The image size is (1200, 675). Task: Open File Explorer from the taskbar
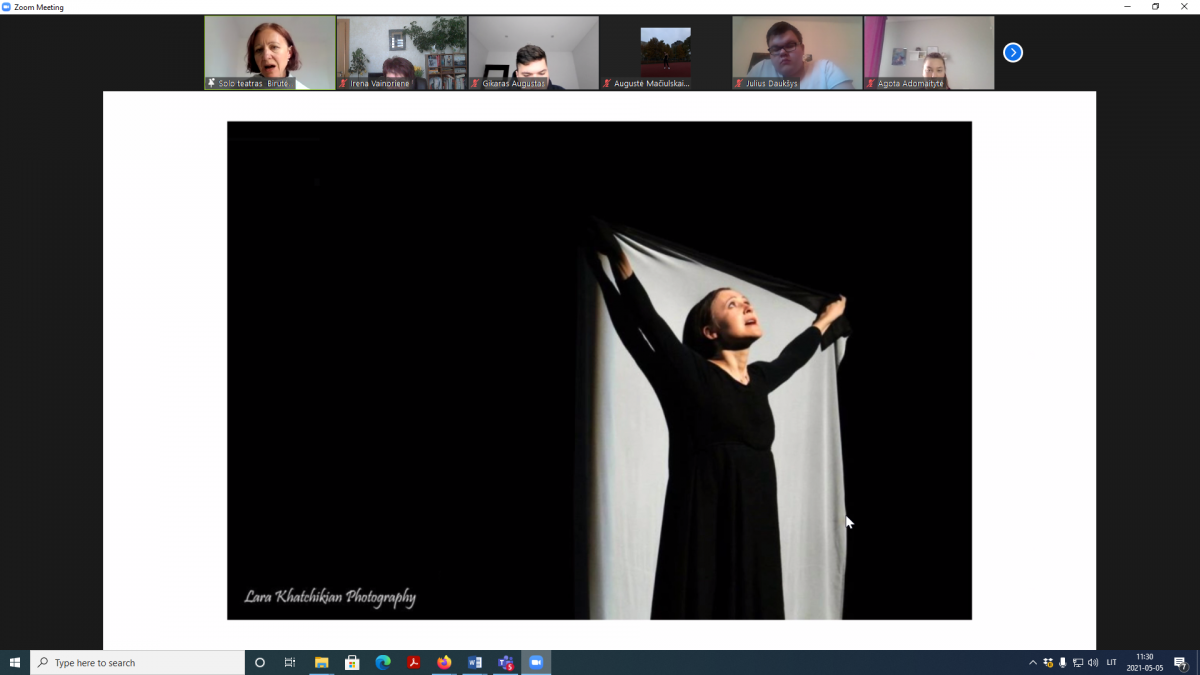pos(321,662)
